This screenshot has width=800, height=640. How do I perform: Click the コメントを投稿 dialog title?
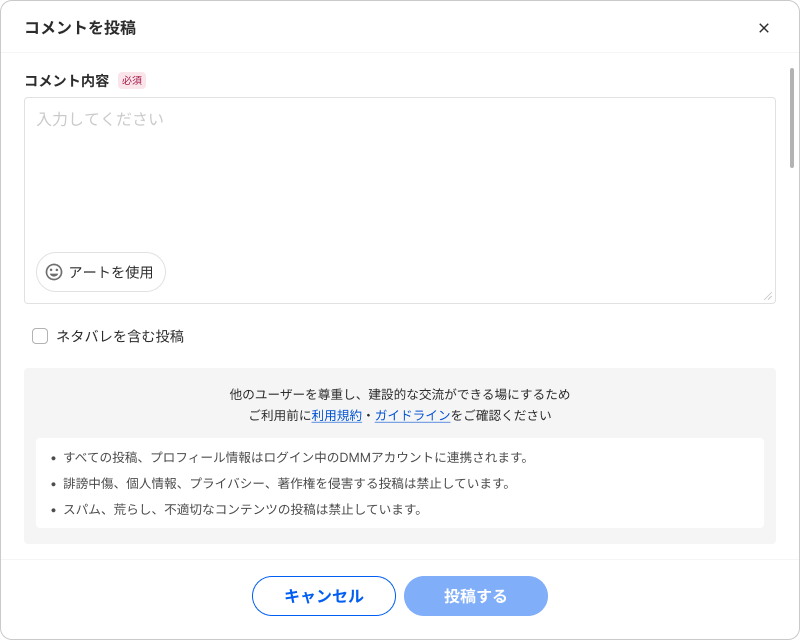pos(80,28)
